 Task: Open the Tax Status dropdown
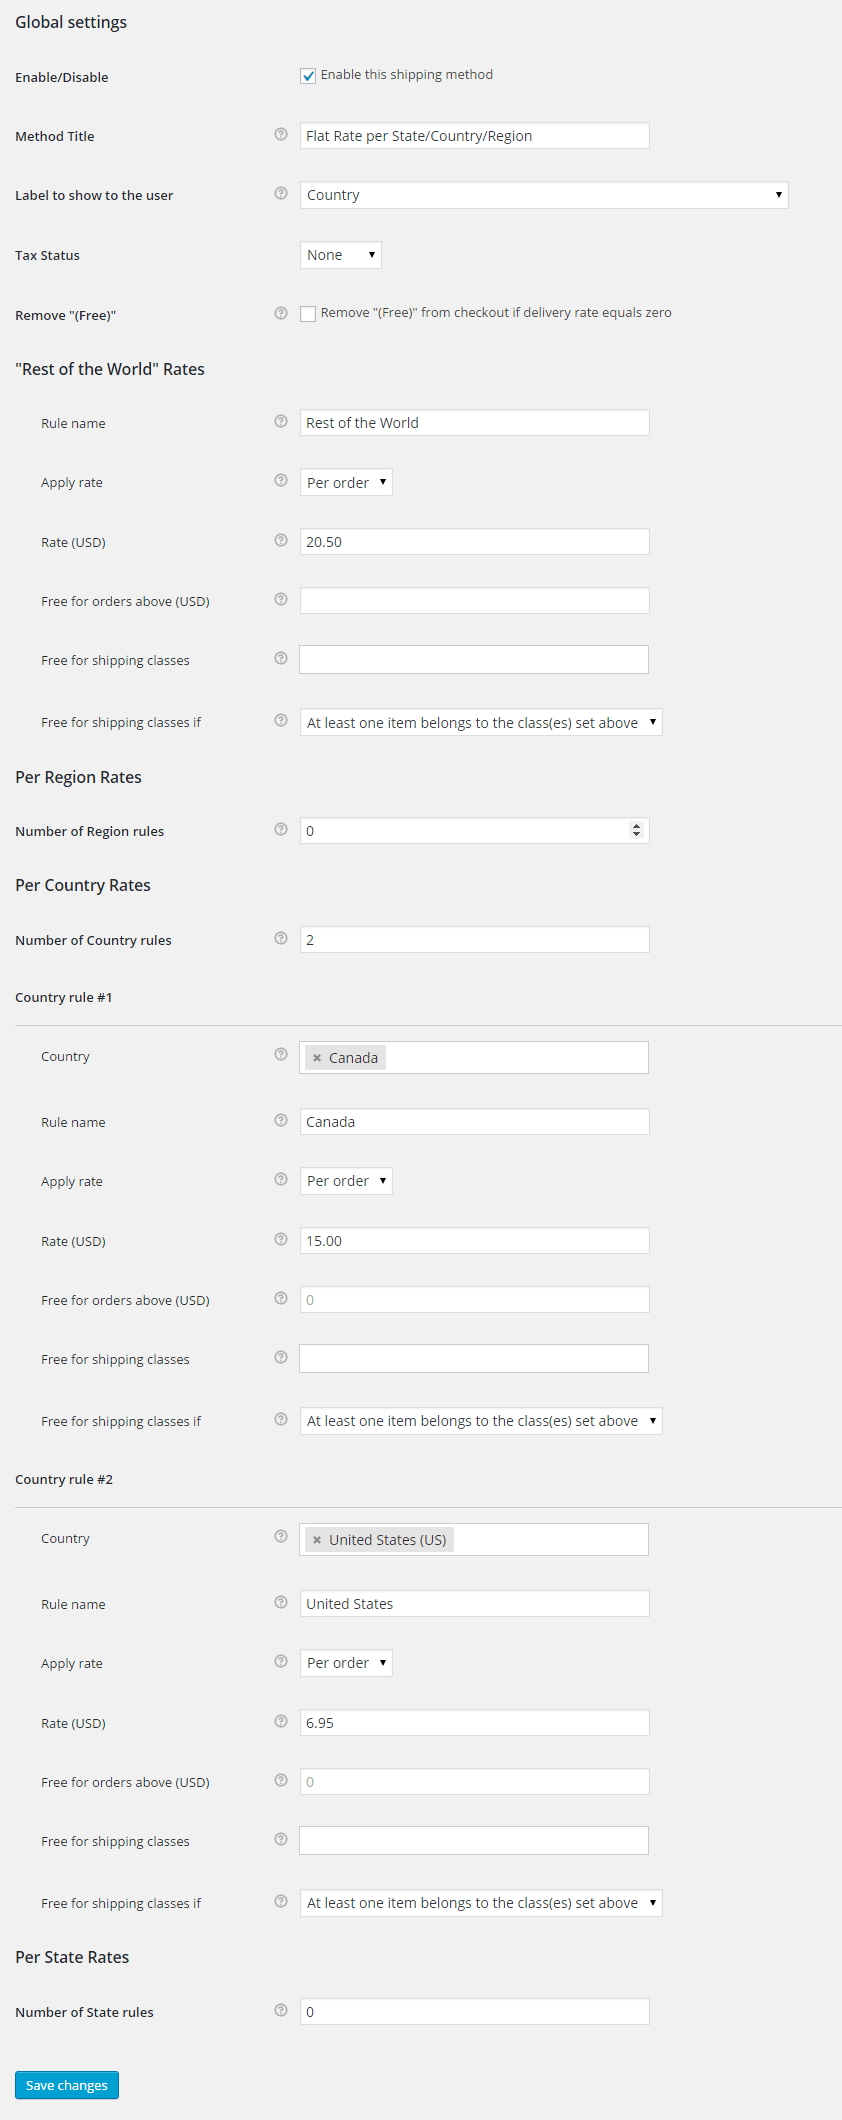coord(340,255)
